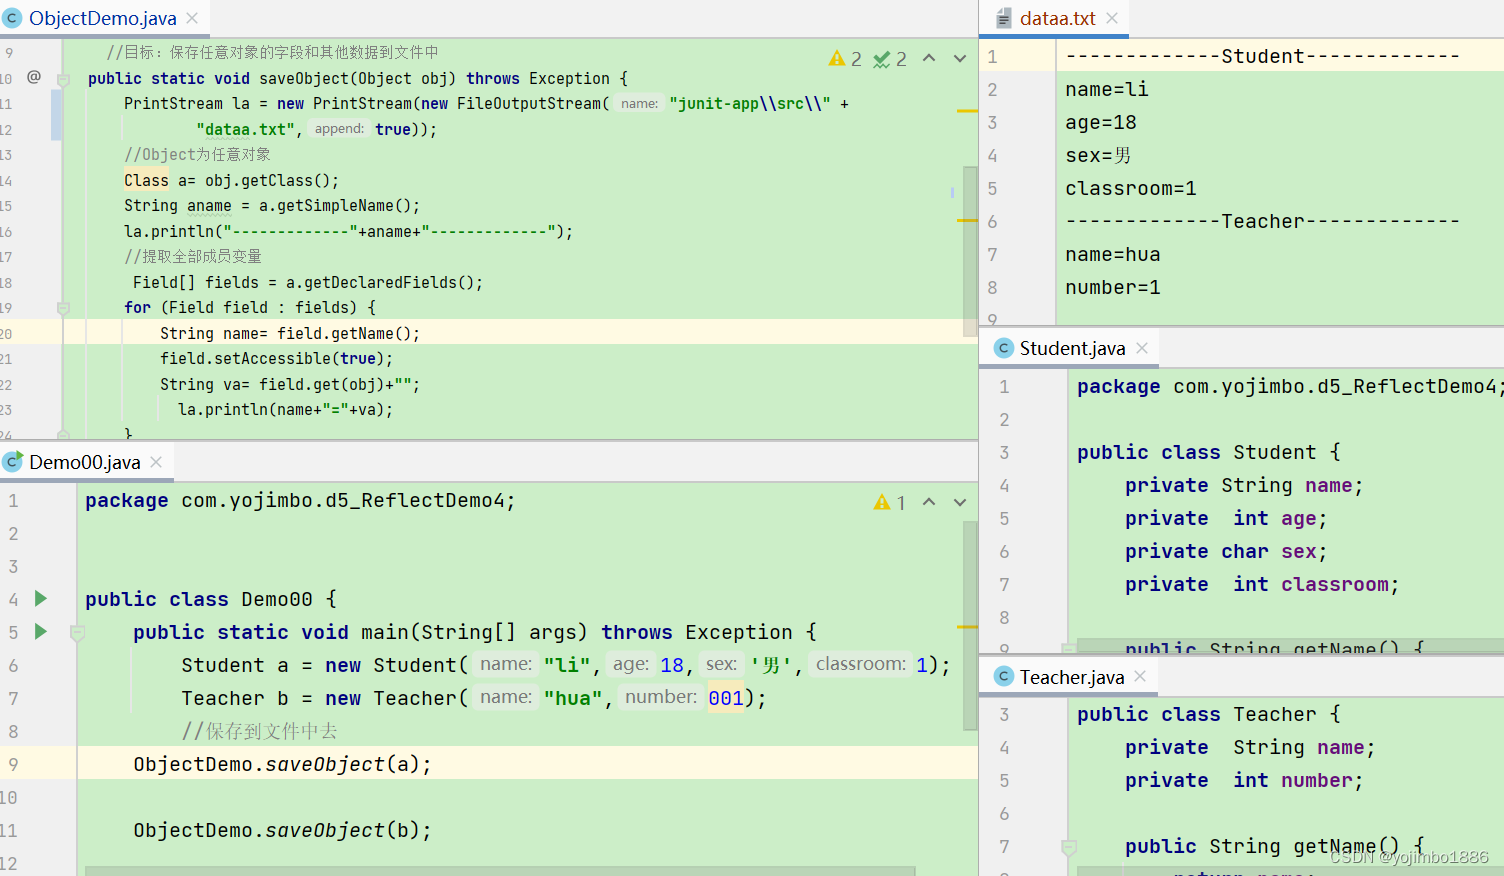The width and height of the screenshot is (1504, 876).
Task: Click 'classroom=1' line in dataa.txt
Action: coord(1131,188)
